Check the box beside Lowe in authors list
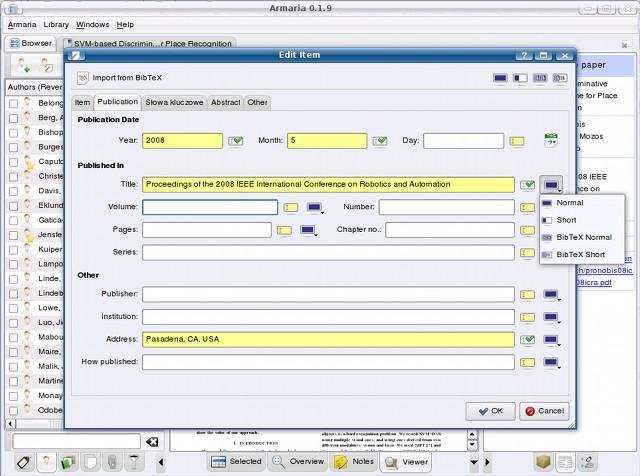 point(14,308)
